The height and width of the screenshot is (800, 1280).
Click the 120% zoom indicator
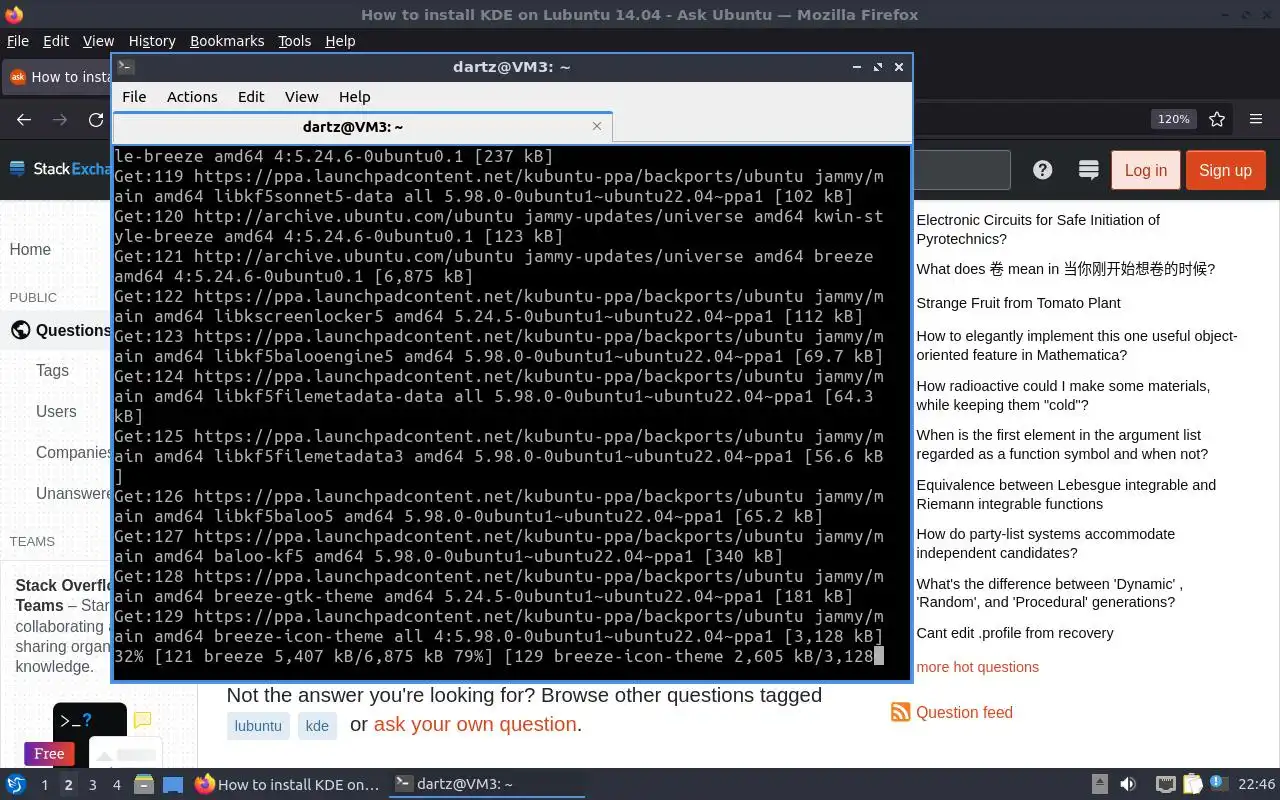pos(1174,119)
